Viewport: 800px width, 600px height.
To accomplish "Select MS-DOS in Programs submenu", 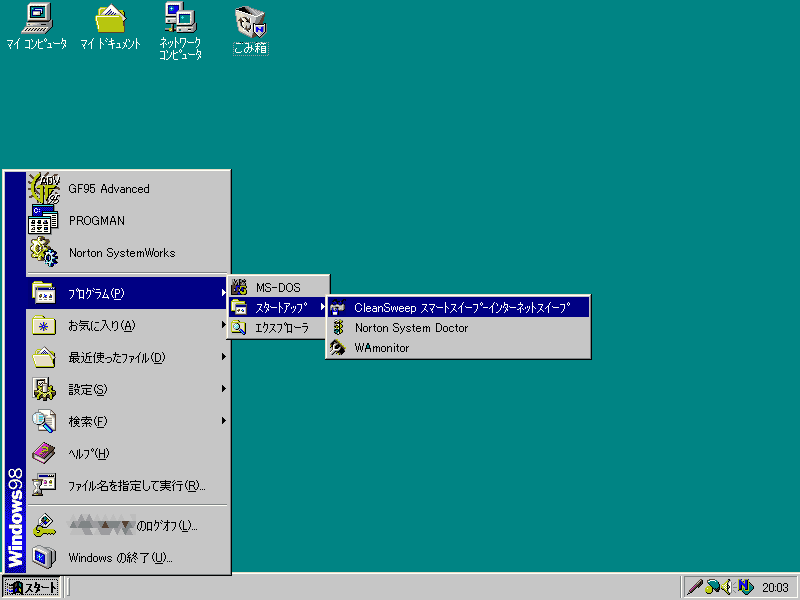I will click(x=279, y=287).
